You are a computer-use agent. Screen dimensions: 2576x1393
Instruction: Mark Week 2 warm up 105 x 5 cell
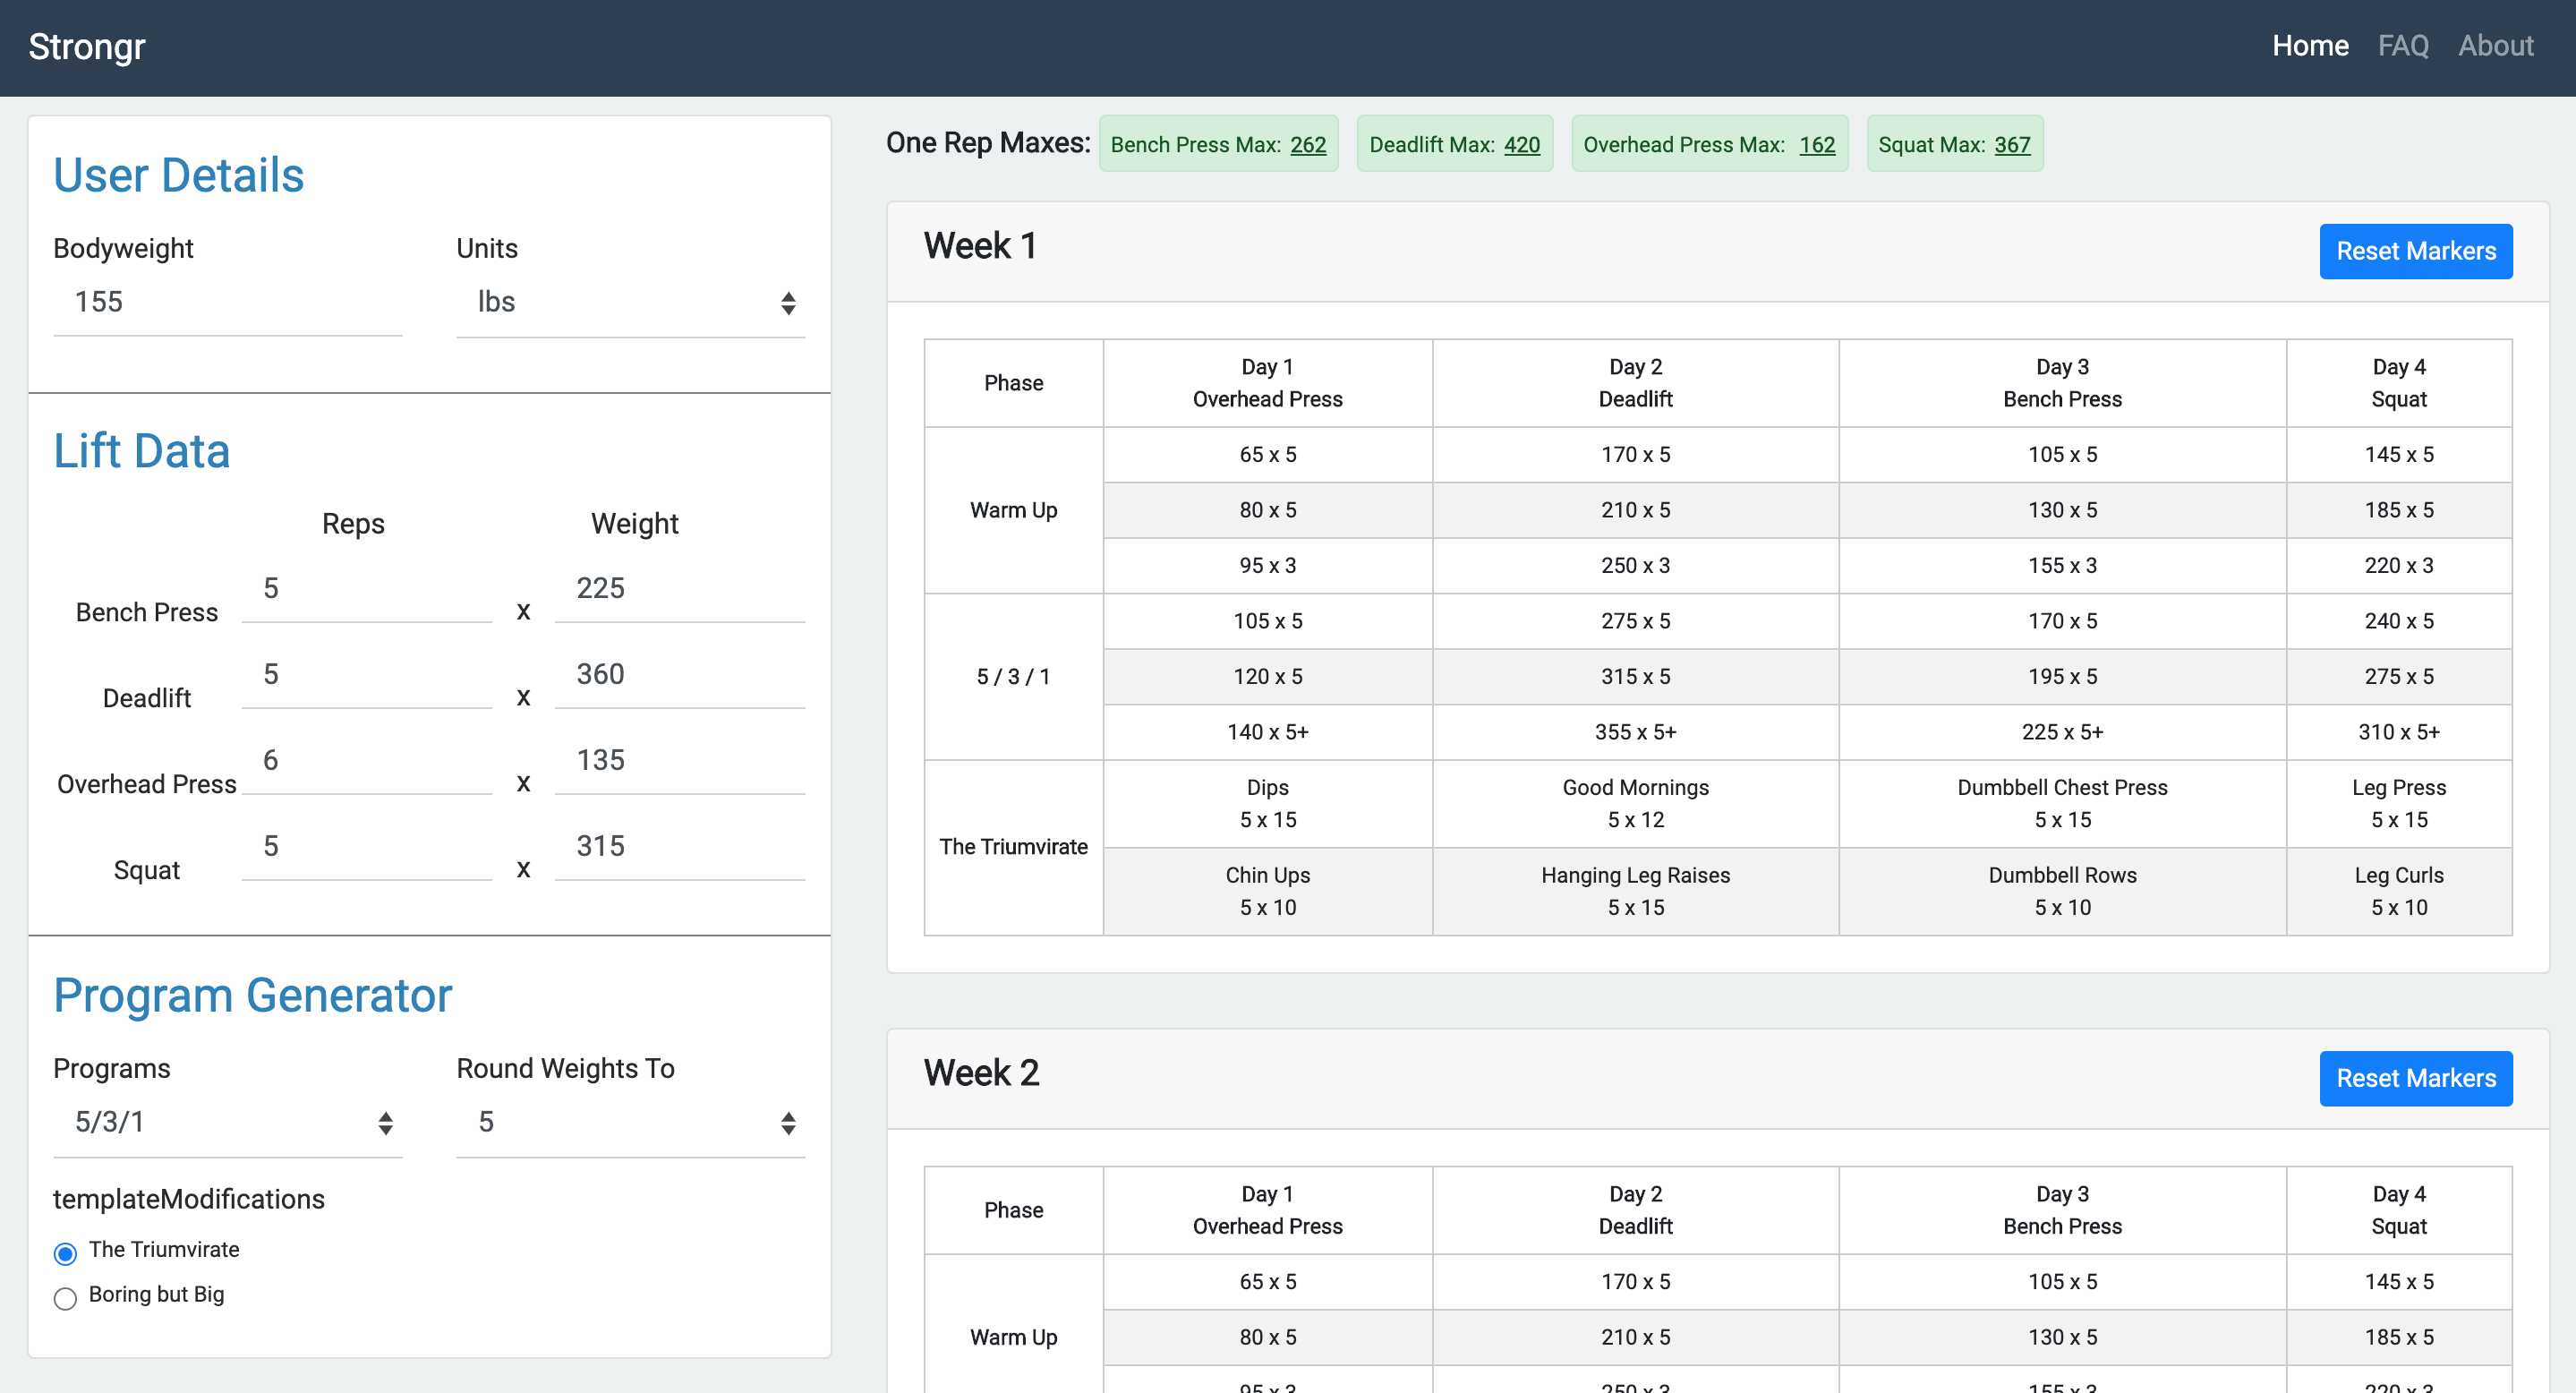click(2062, 1282)
